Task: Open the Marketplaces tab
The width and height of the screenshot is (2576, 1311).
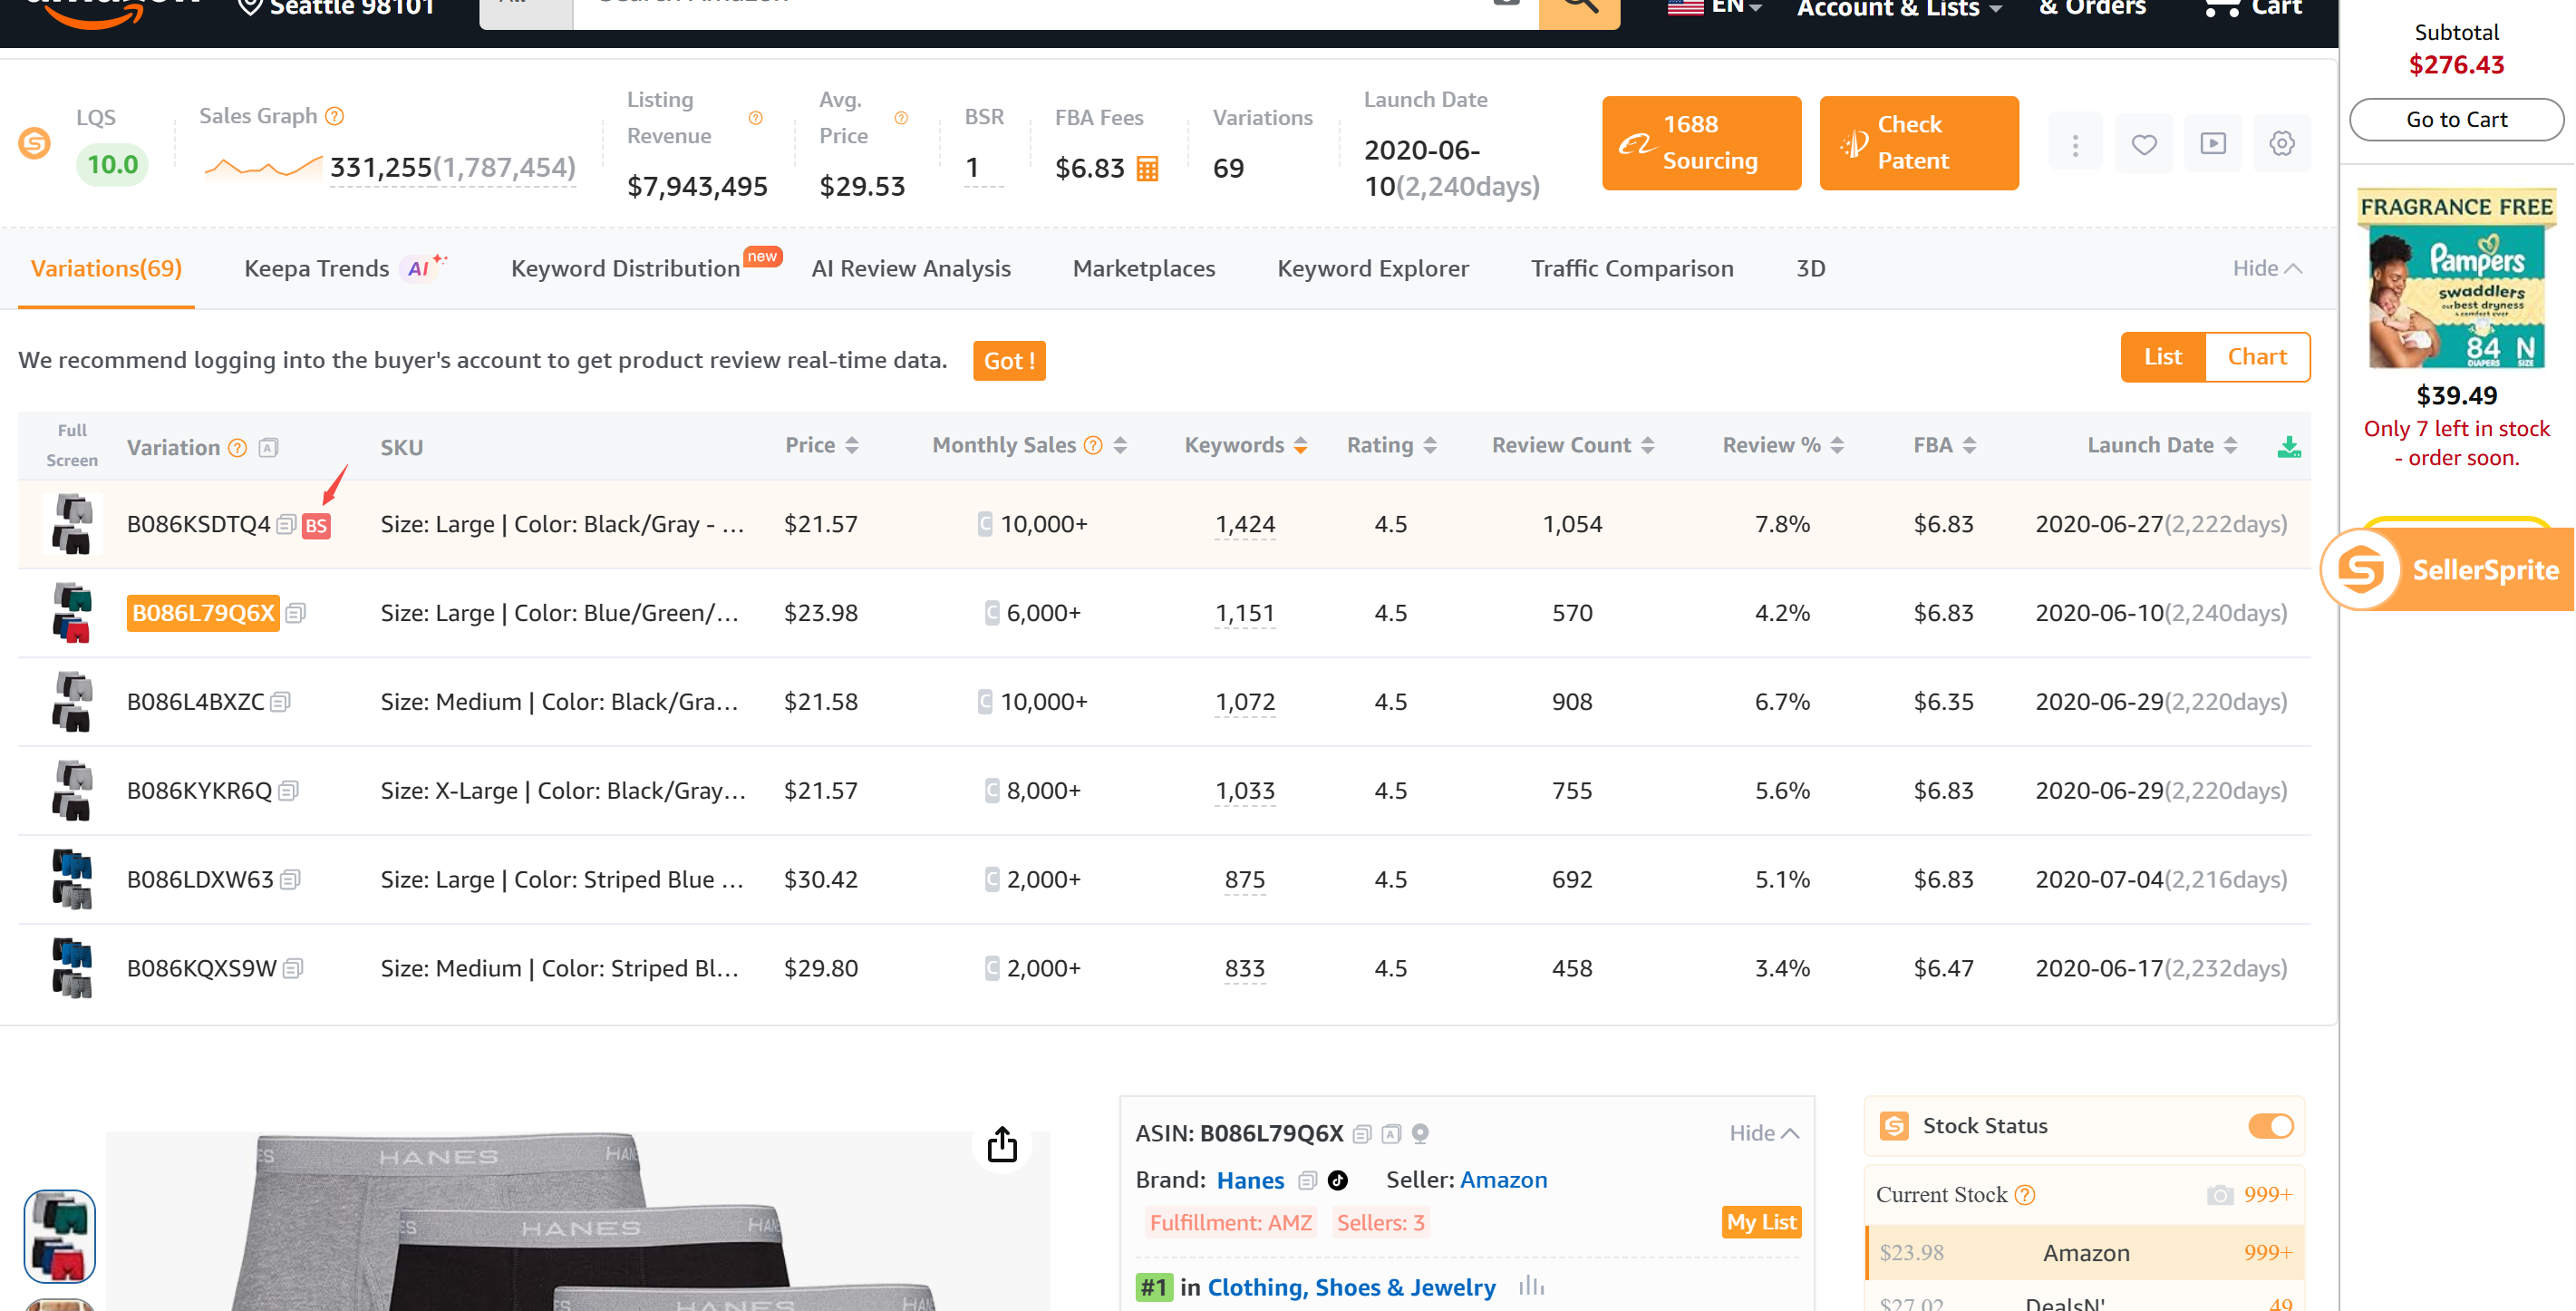Action: (x=1143, y=268)
